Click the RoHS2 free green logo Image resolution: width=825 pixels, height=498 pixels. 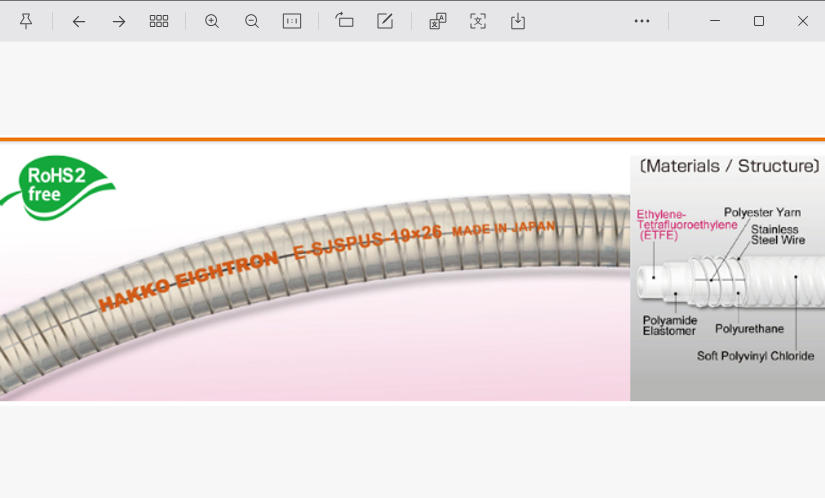point(58,187)
